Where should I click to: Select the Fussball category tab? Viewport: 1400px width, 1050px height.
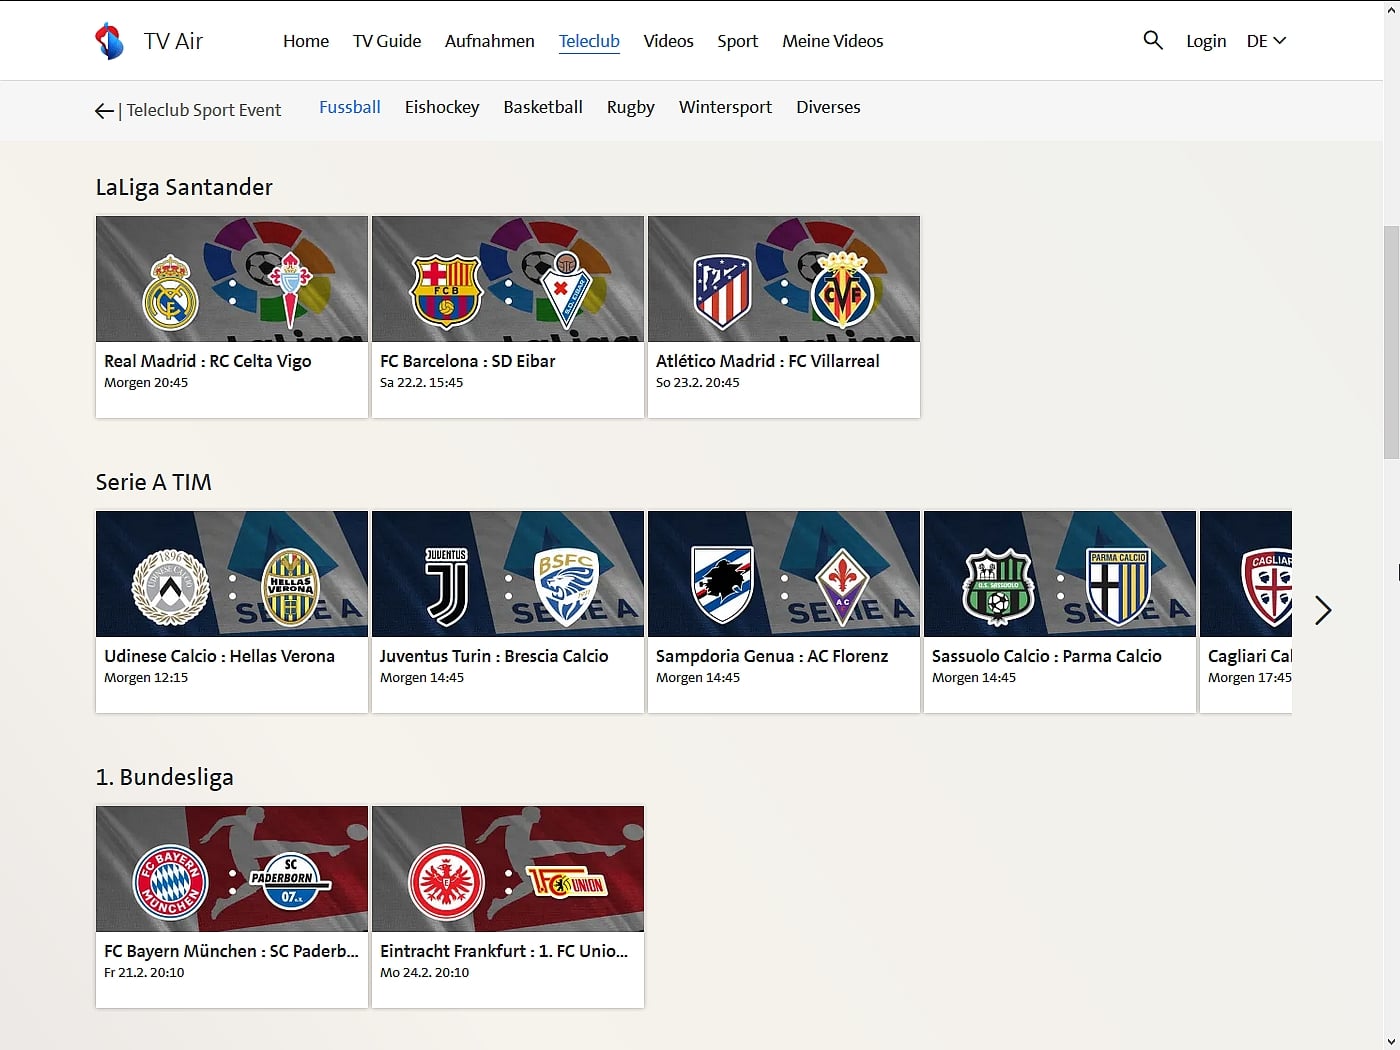(x=350, y=107)
